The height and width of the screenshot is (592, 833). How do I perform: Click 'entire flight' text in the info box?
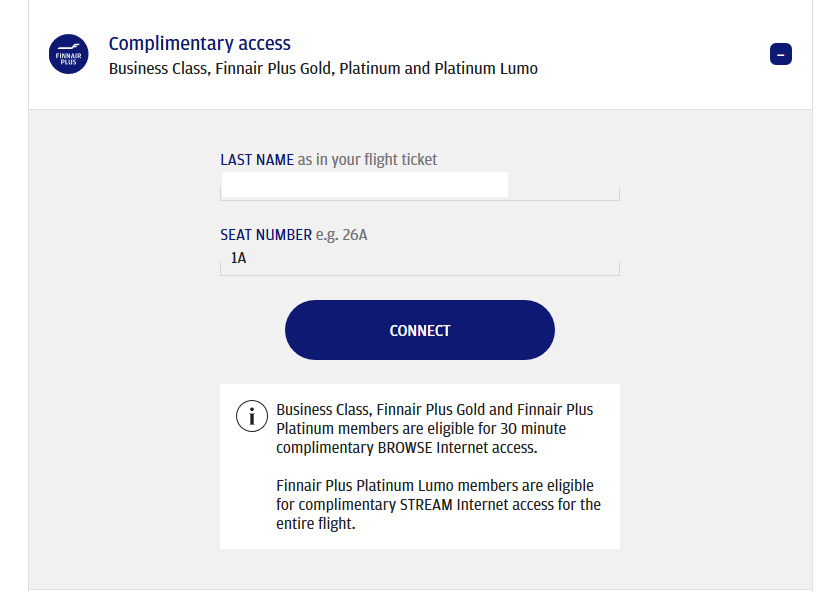[314, 523]
